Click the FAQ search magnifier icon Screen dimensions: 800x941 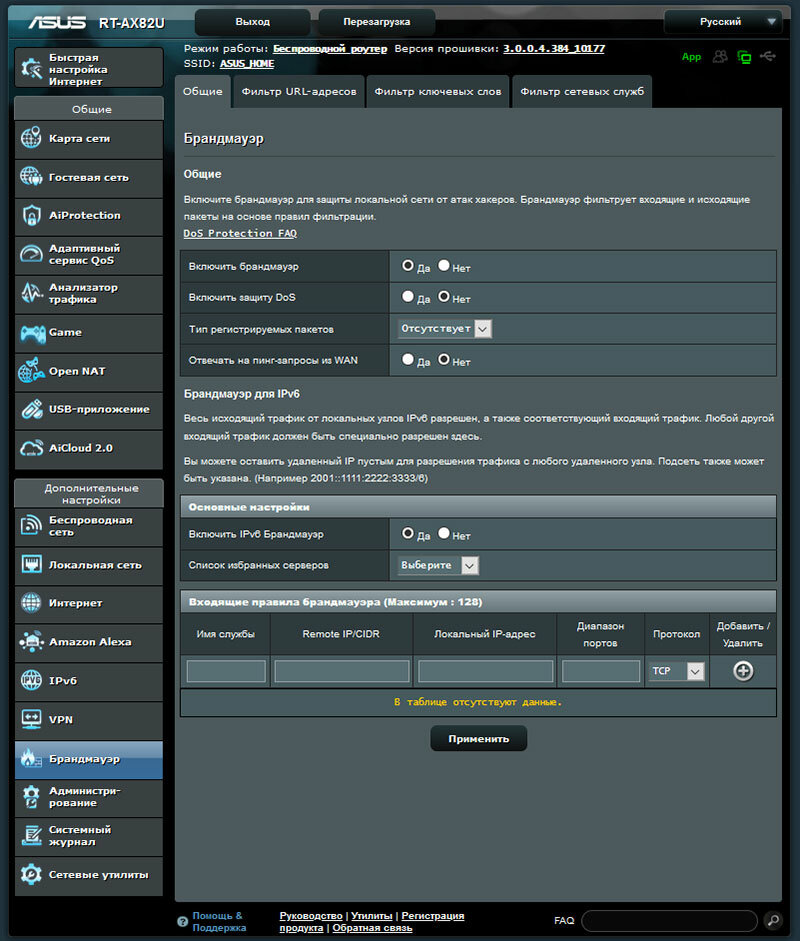coord(774,920)
